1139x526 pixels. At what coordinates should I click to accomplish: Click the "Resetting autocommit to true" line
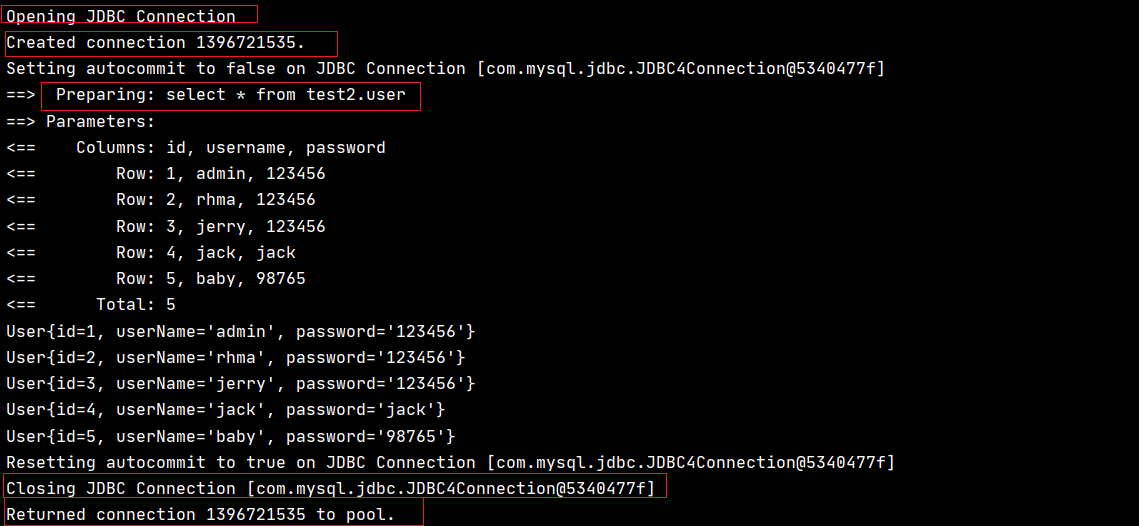[x=450, y=463]
